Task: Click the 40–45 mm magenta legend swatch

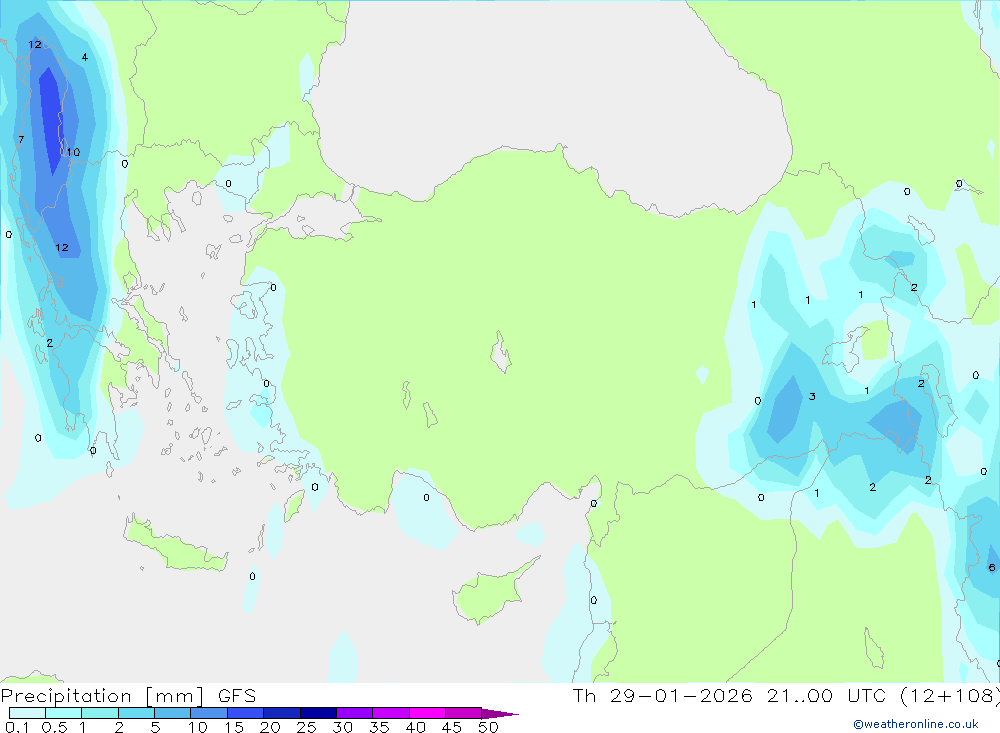Action: [427, 713]
